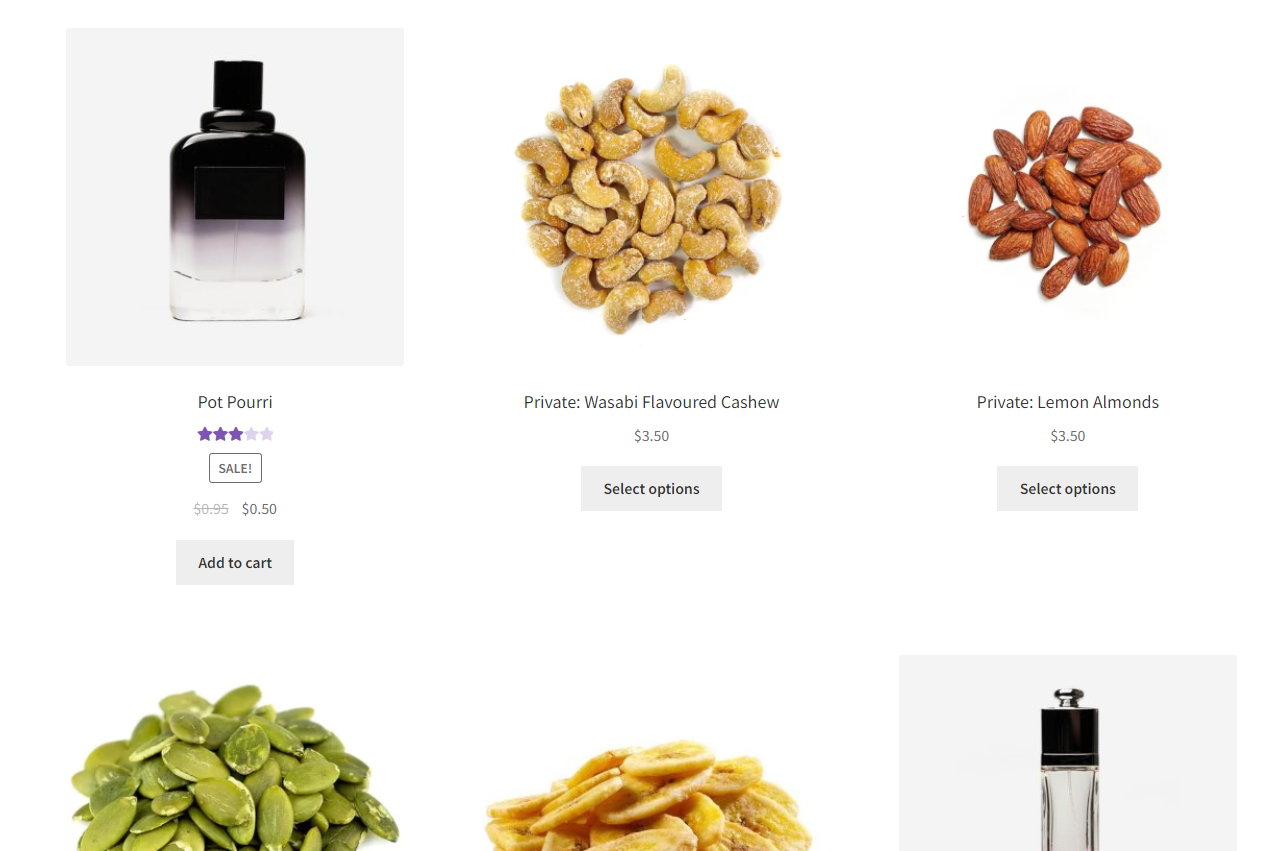
Task: Click the $3.50 price under Lemon Almonds
Action: [x=1067, y=436]
